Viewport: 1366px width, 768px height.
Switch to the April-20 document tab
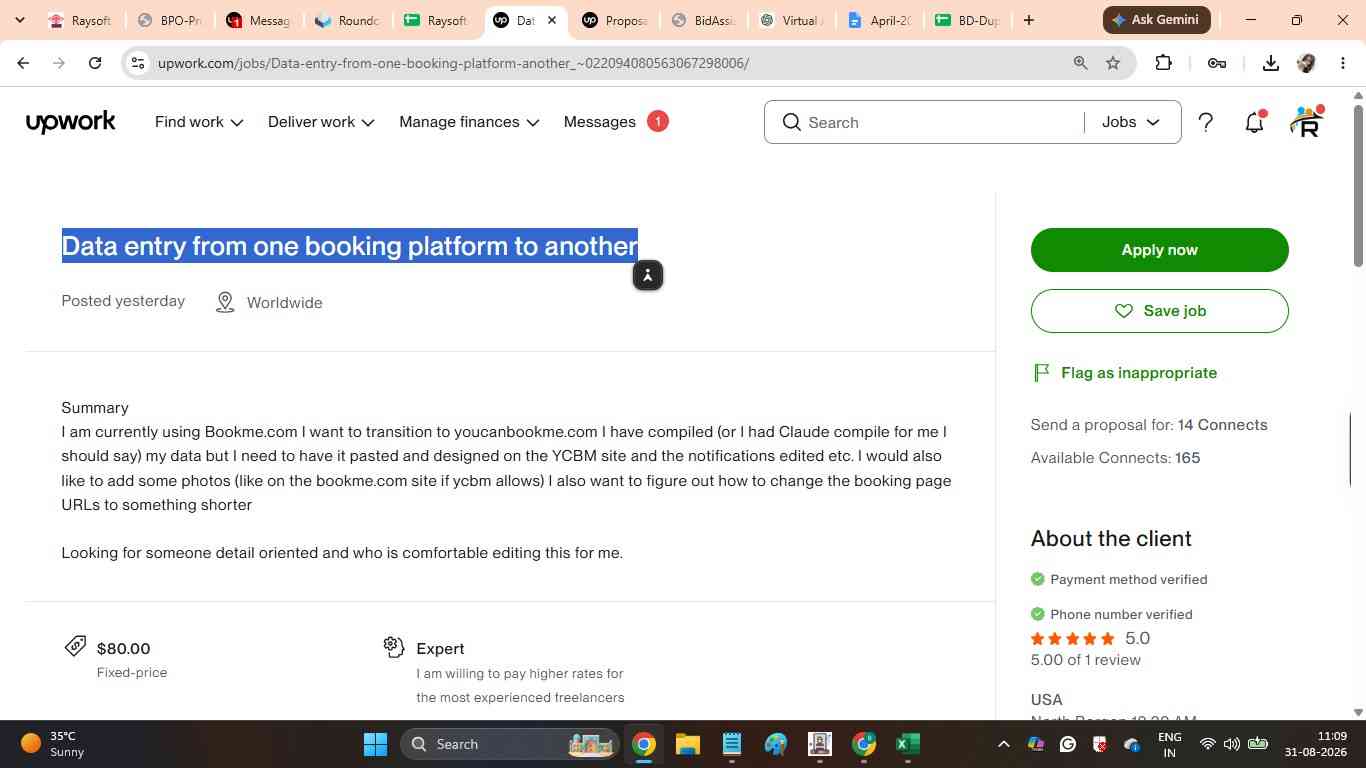click(879, 20)
